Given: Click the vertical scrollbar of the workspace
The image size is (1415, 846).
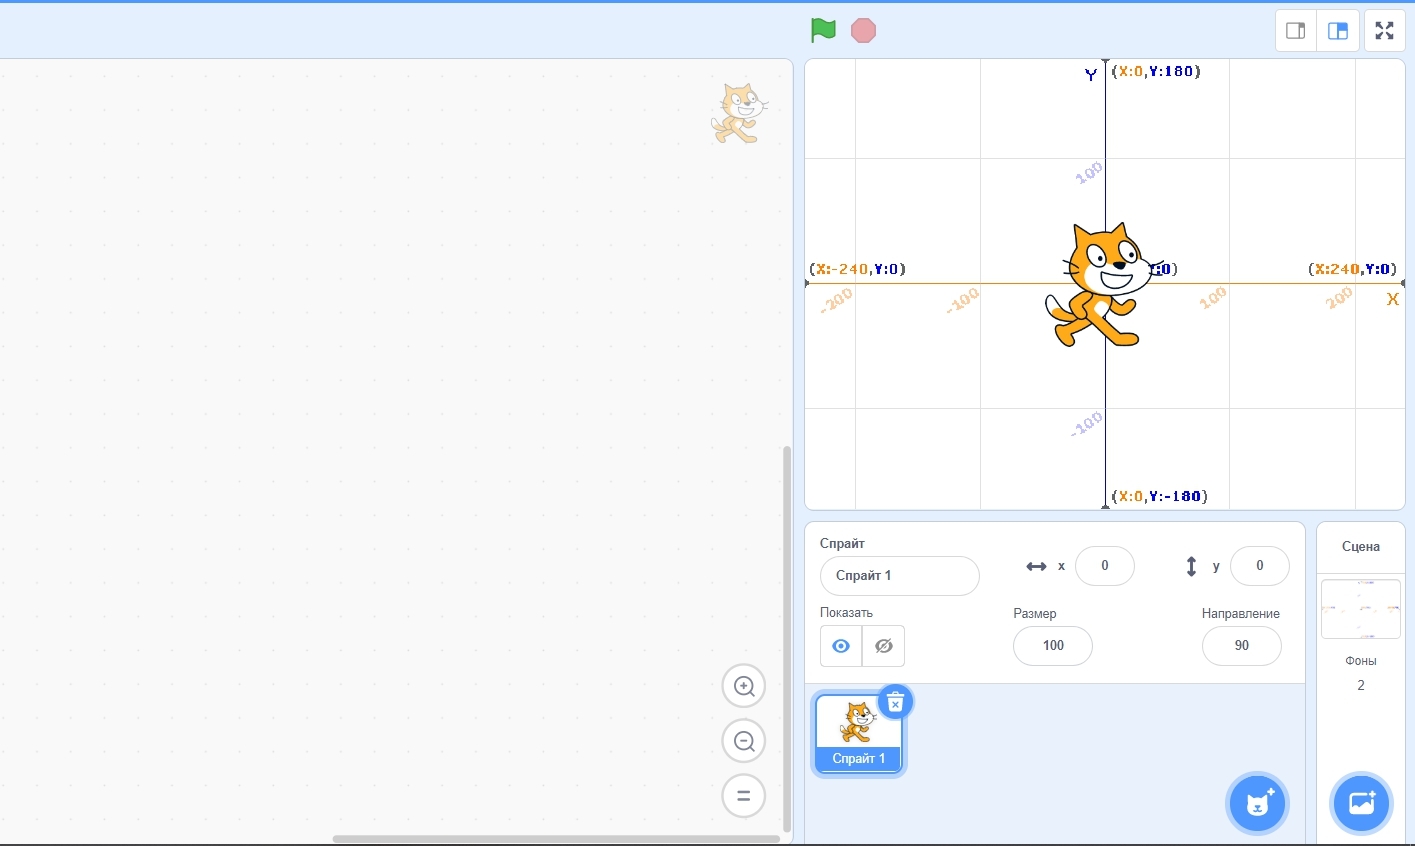Looking at the screenshot, I should click(x=787, y=640).
